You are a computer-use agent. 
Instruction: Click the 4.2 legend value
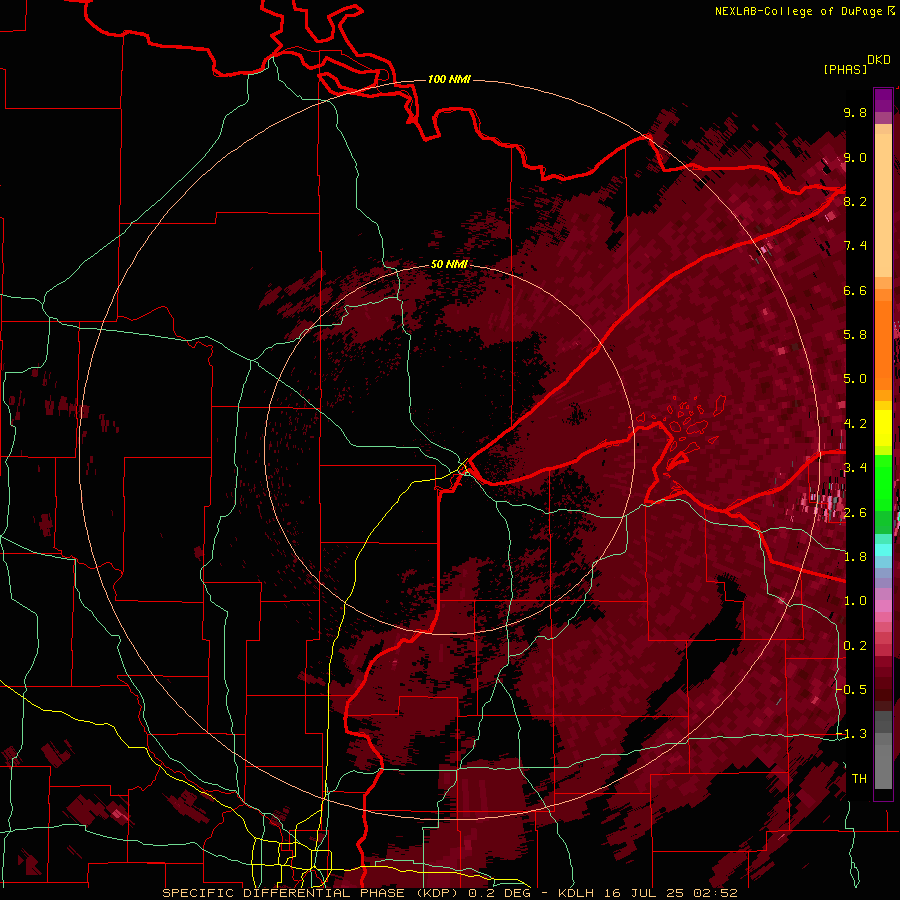tap(855, 424)
